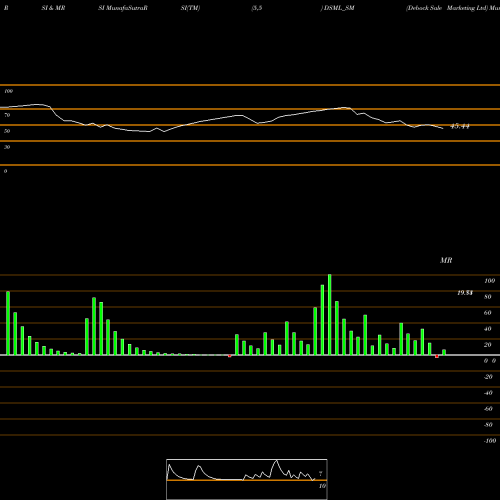
Task: Click the RSI current value 45.44
Action: 460,126
